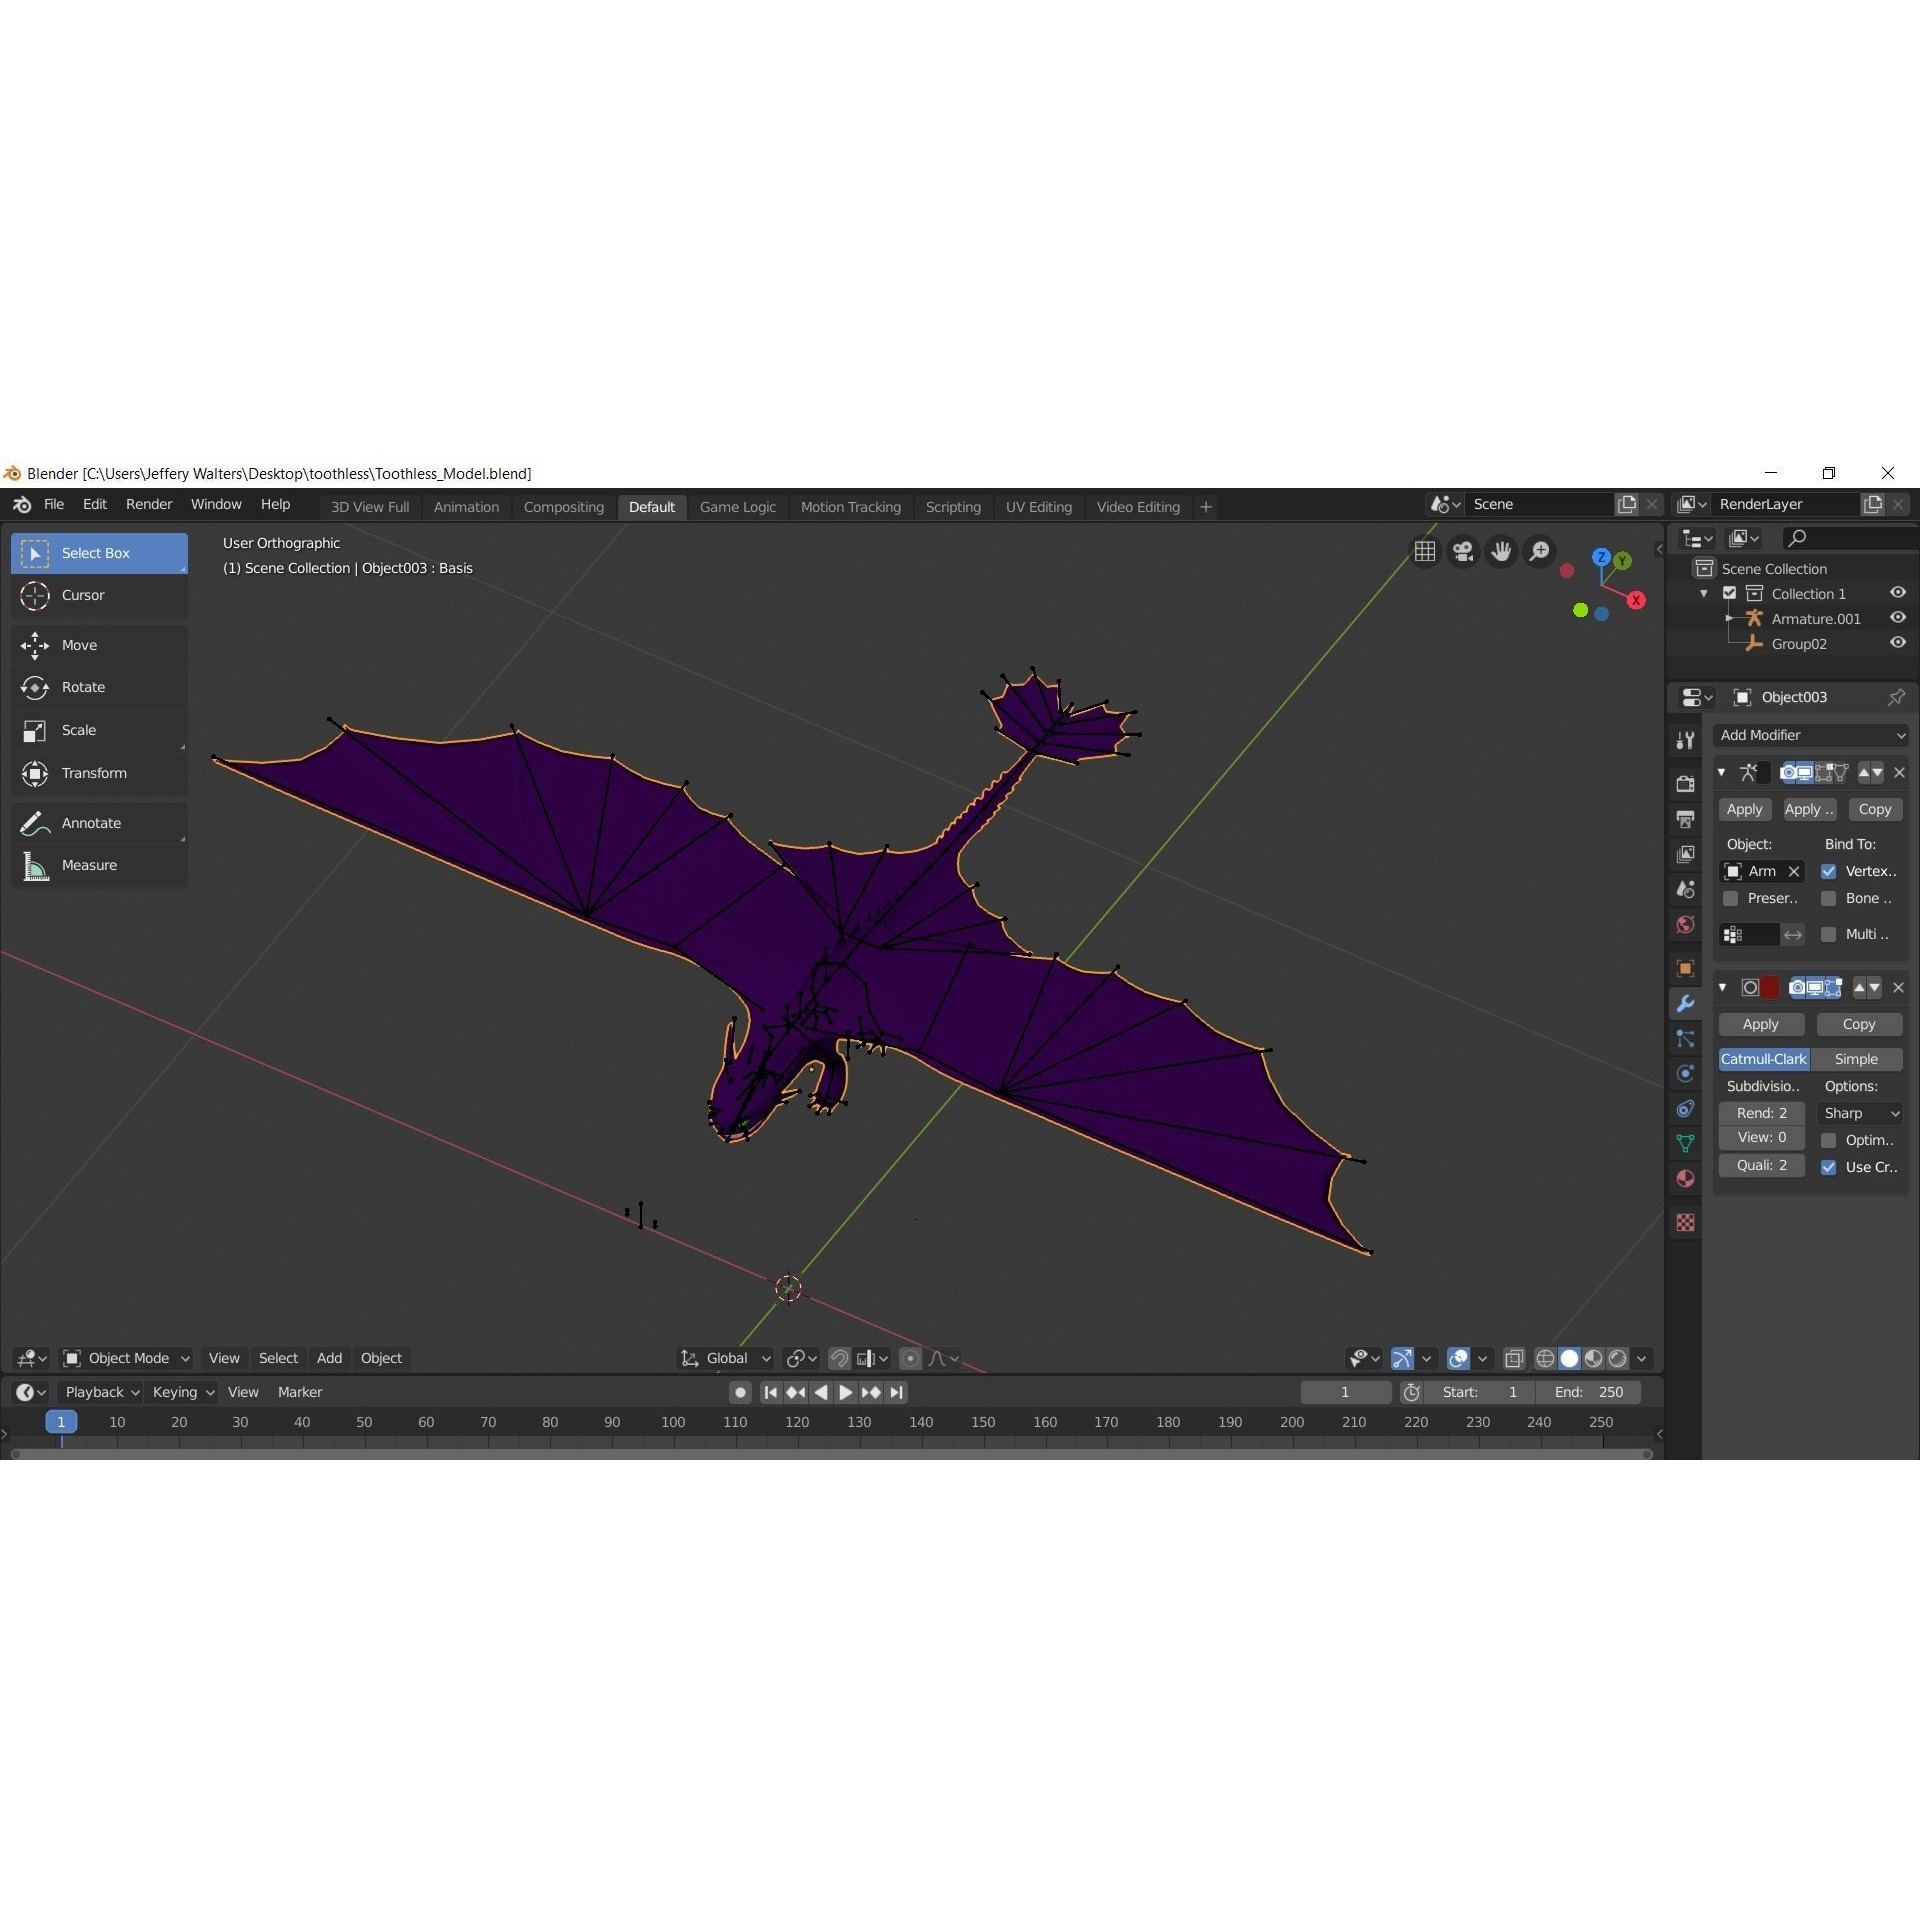Open the Render menu
Screen dimensions: 1920x1920
[x=149, y=504]
